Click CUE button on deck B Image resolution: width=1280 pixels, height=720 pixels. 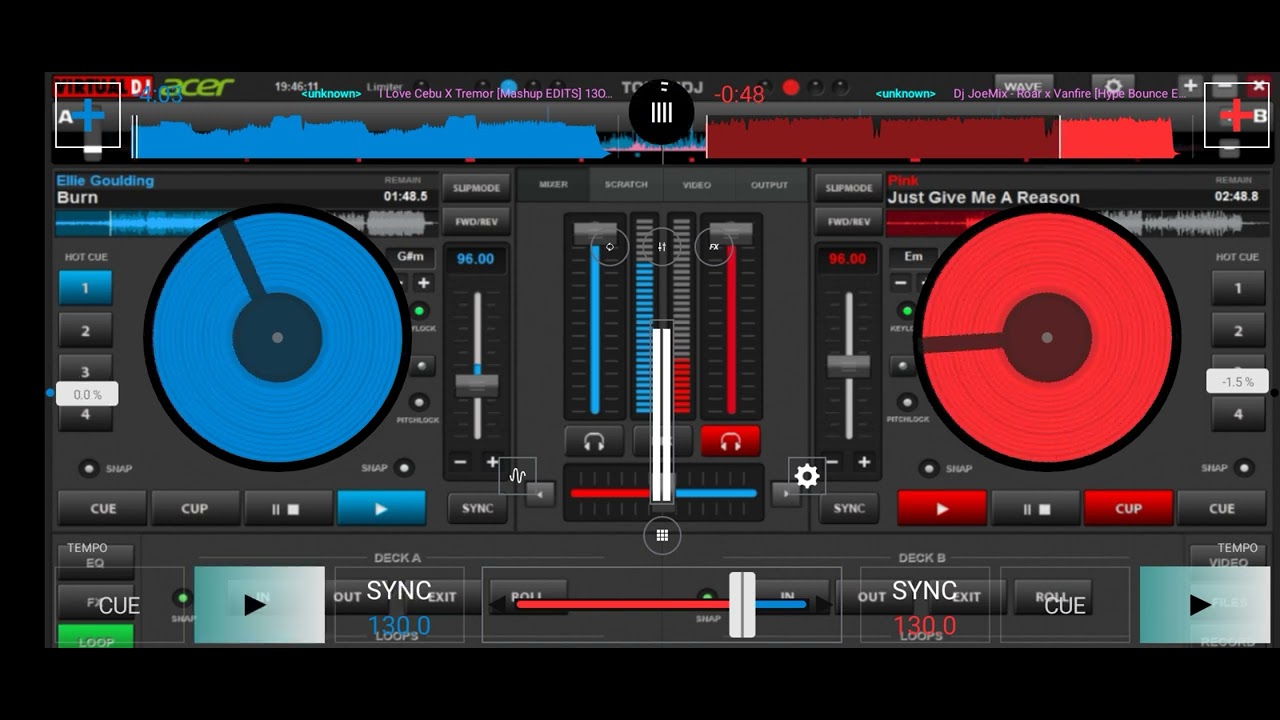point(1222,508)
